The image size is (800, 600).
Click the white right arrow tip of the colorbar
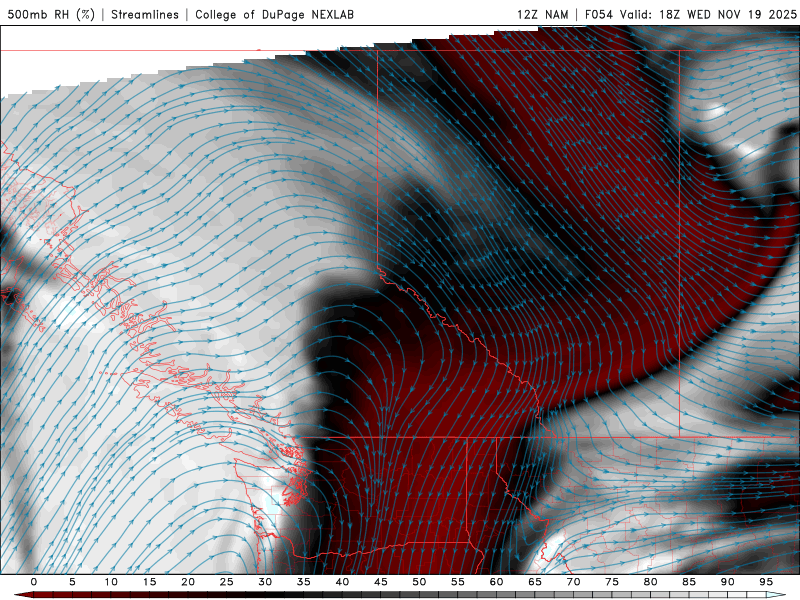coord(777,595)
